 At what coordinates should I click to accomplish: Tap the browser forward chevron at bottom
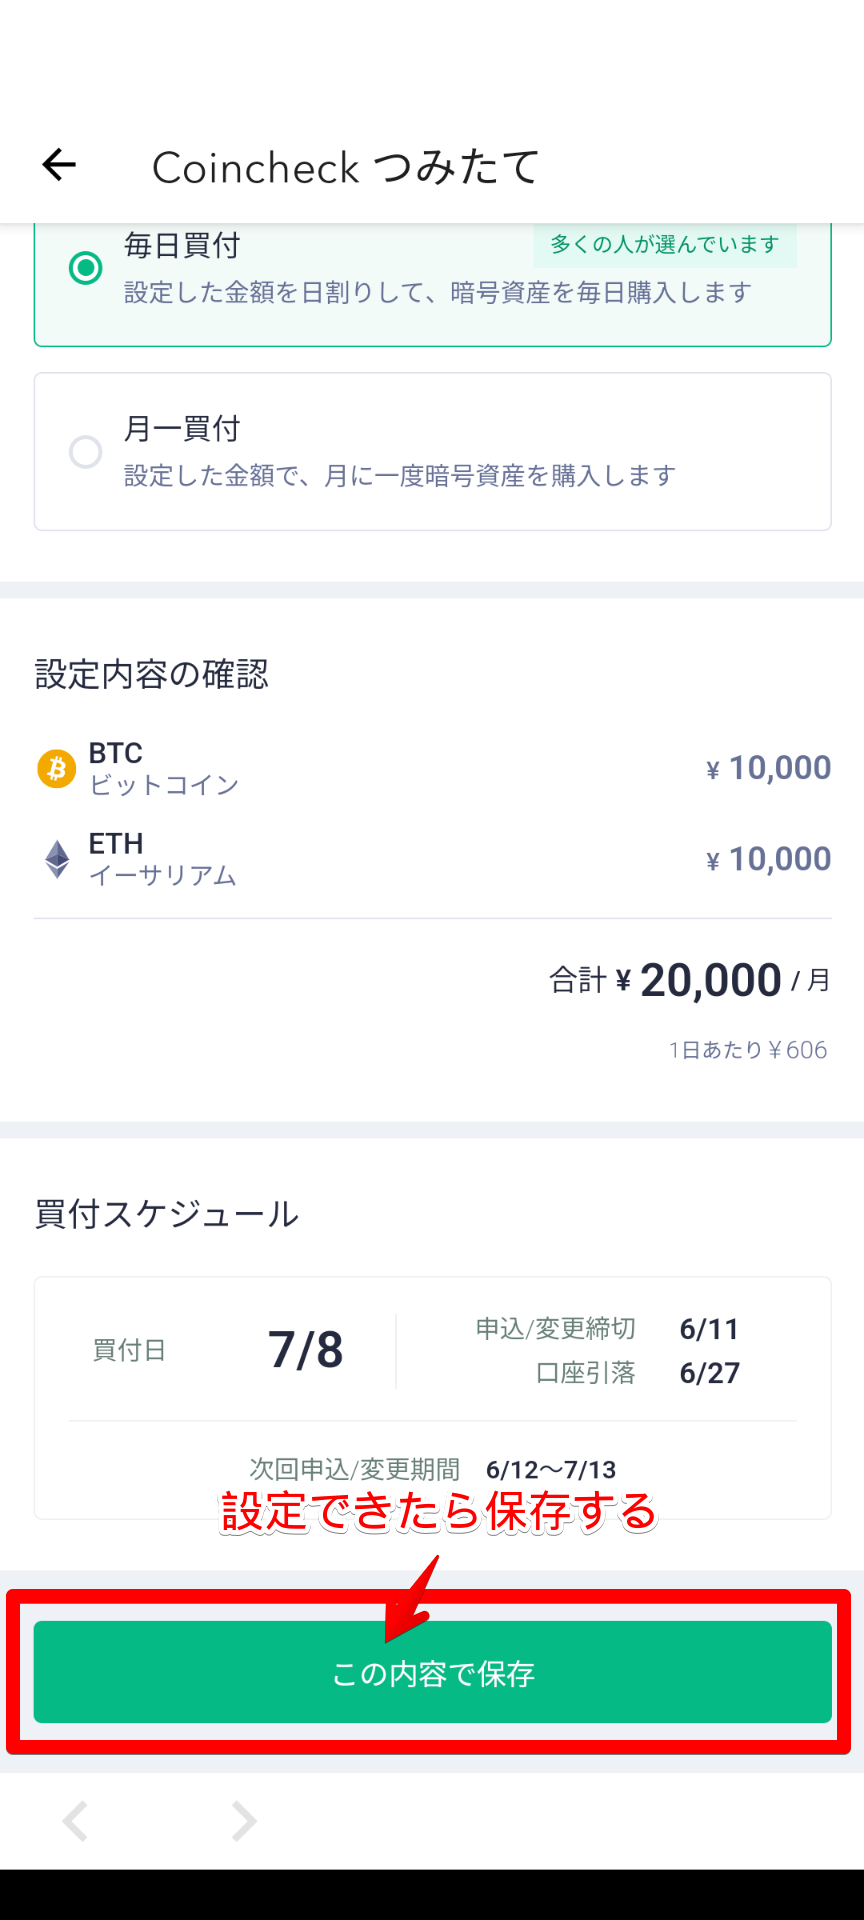coord(243,1821)
